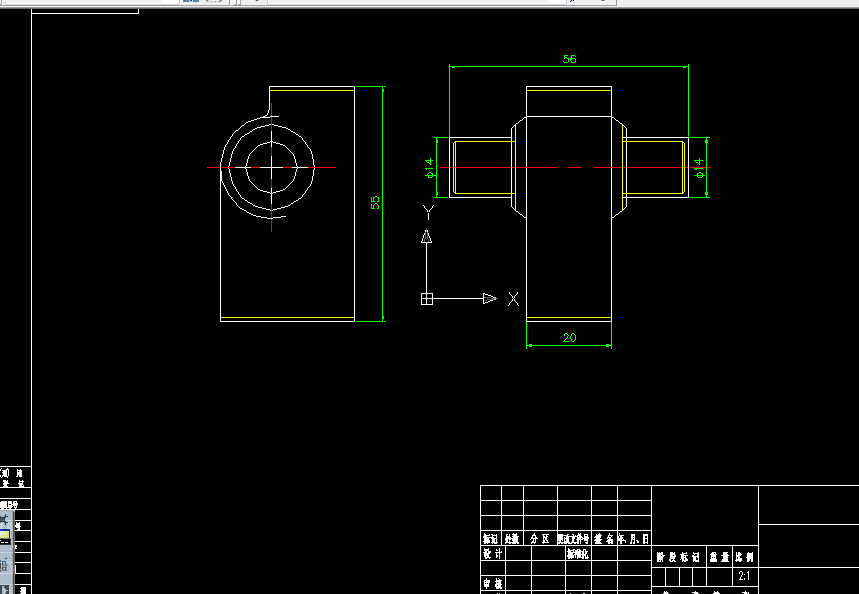Select the 更改文件号 column header

574,539
